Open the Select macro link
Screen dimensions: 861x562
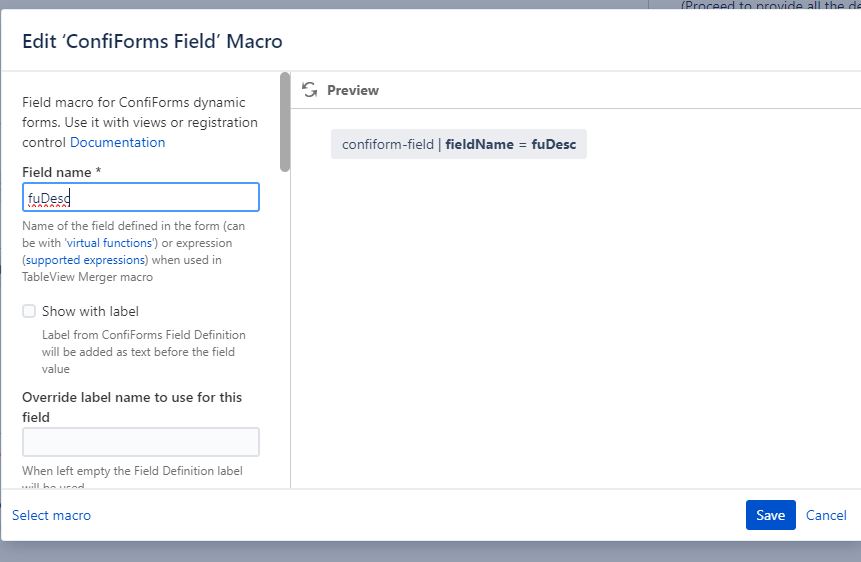pyautogui.click(x=52, y=515)
